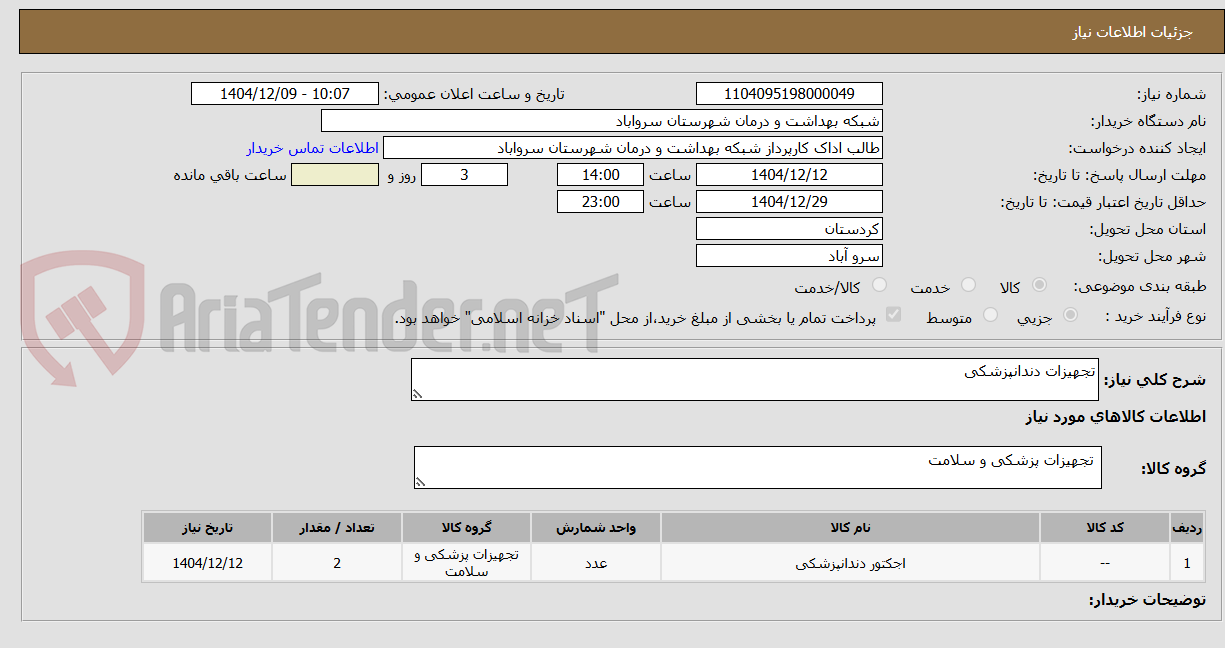Click the deadline hour field 14:00

click(x=600, y=175)
